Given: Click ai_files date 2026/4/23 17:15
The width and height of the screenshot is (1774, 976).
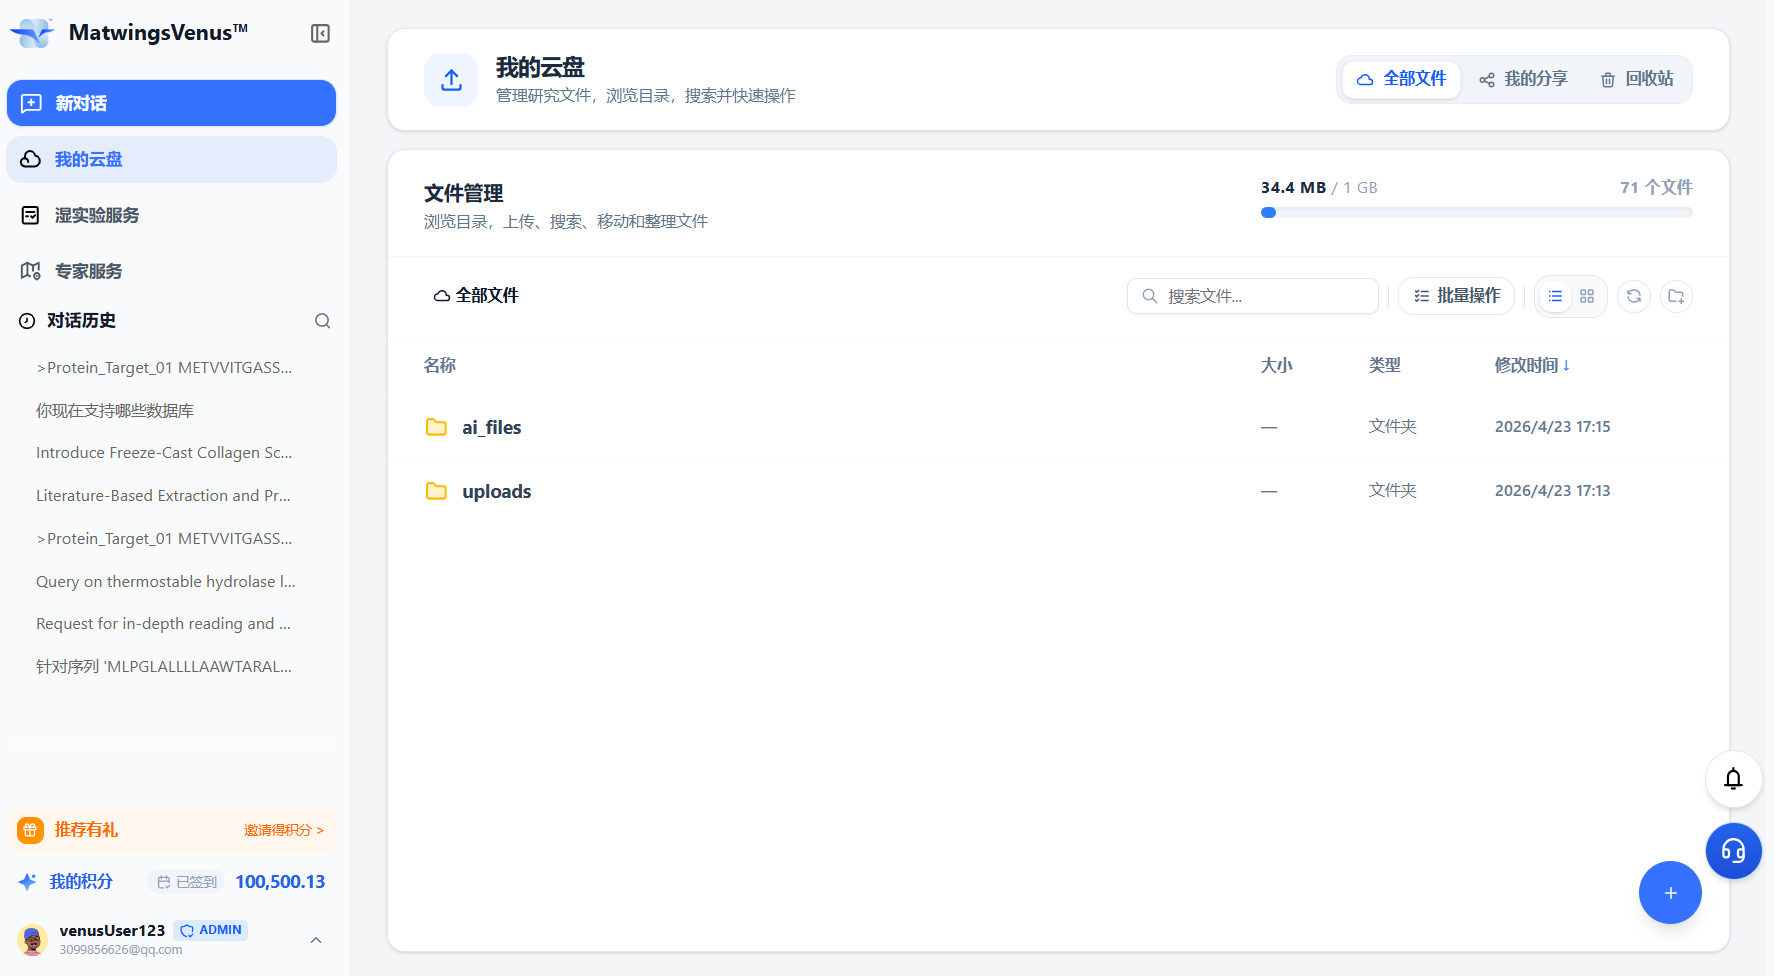Looking at the screenshot, I should click(x=1552, y=427).
